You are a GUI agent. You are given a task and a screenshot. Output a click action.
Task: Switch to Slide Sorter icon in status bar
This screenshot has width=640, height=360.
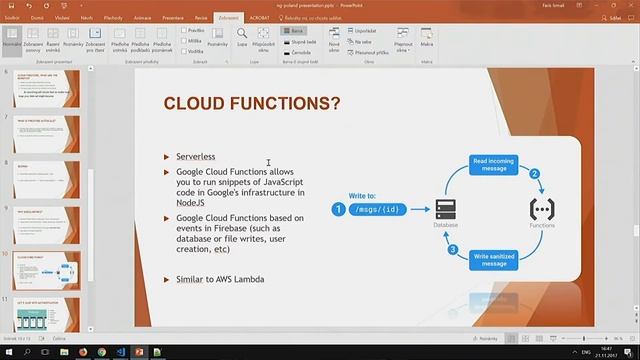(x=525, y=338)
